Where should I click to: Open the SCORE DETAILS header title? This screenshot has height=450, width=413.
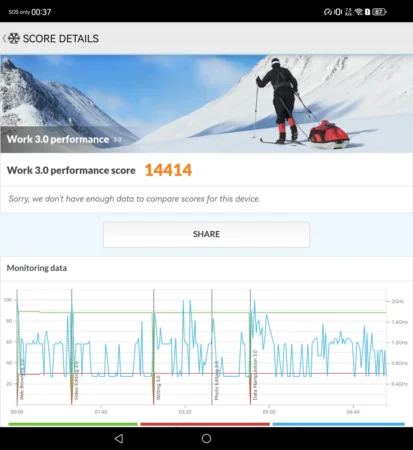(x=61, y=39)
